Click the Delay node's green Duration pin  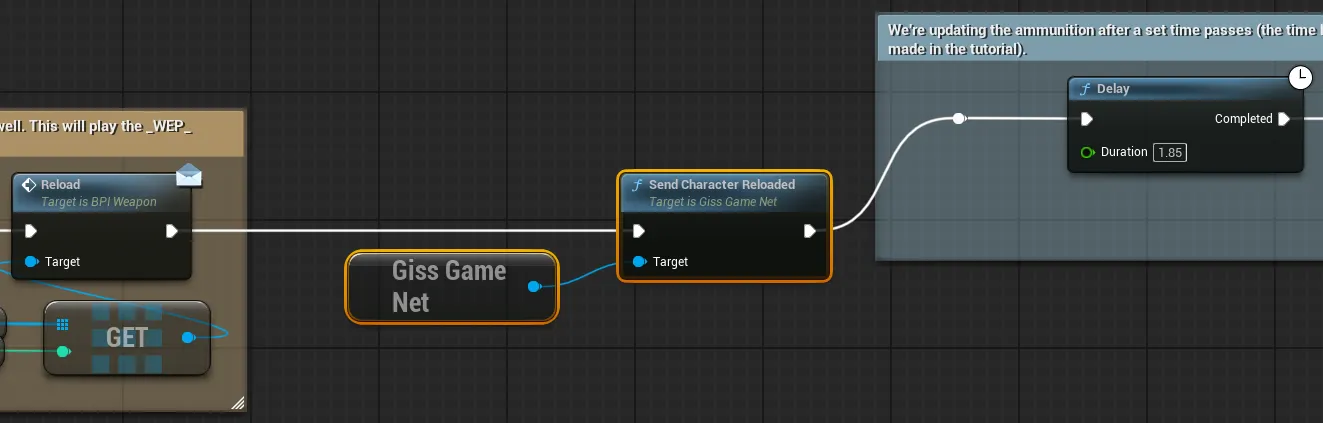(1088, 152)
